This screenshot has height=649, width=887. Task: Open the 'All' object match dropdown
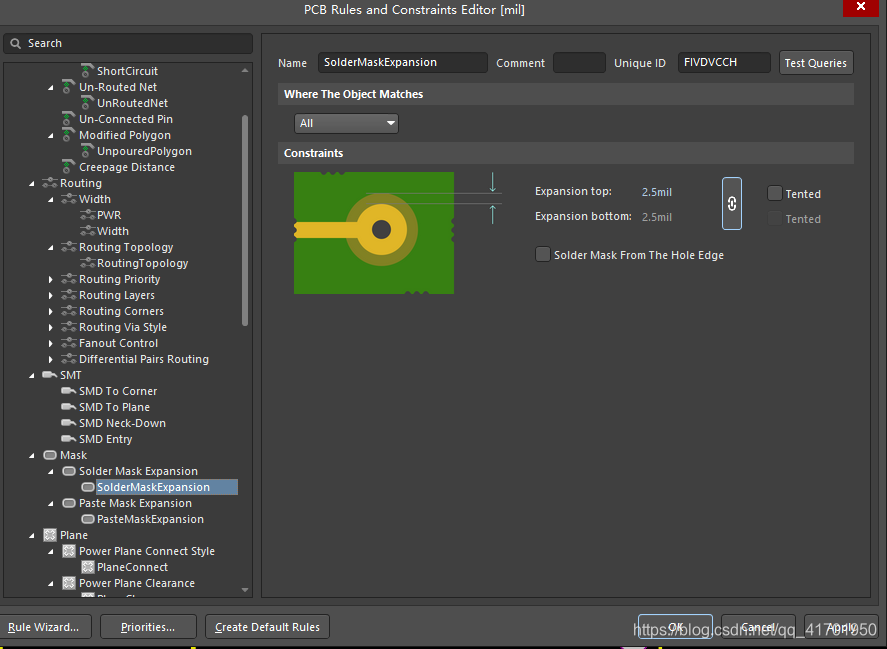(346, 123)
